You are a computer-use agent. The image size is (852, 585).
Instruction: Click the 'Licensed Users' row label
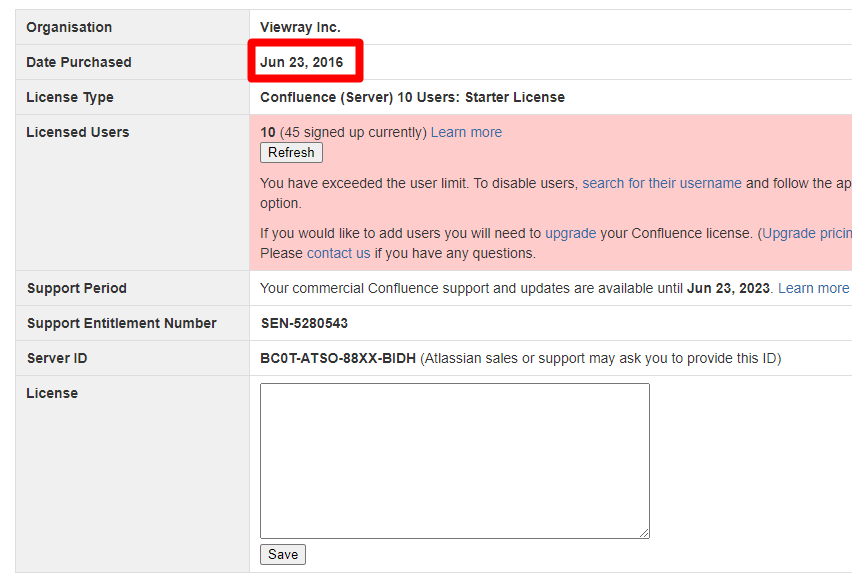pos(78,133)
